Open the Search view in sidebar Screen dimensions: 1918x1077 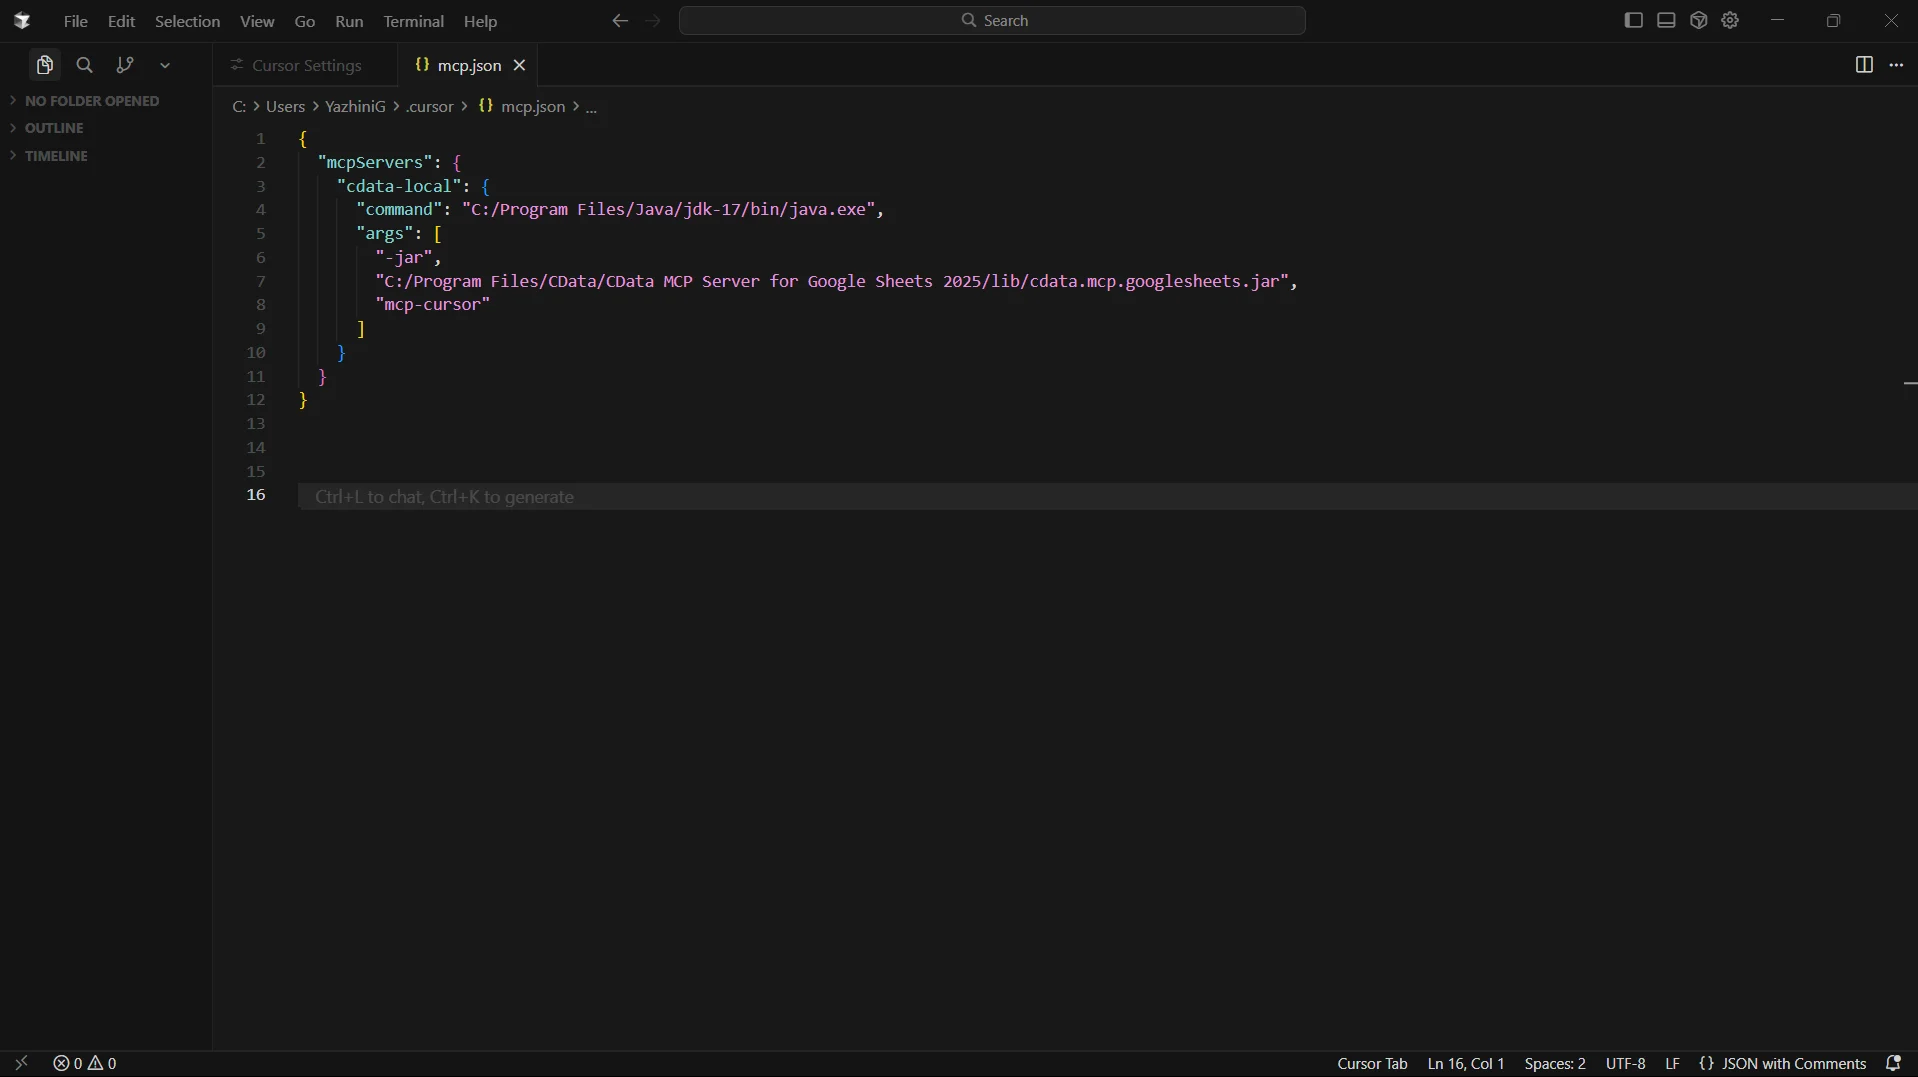[x=85, y=65]
